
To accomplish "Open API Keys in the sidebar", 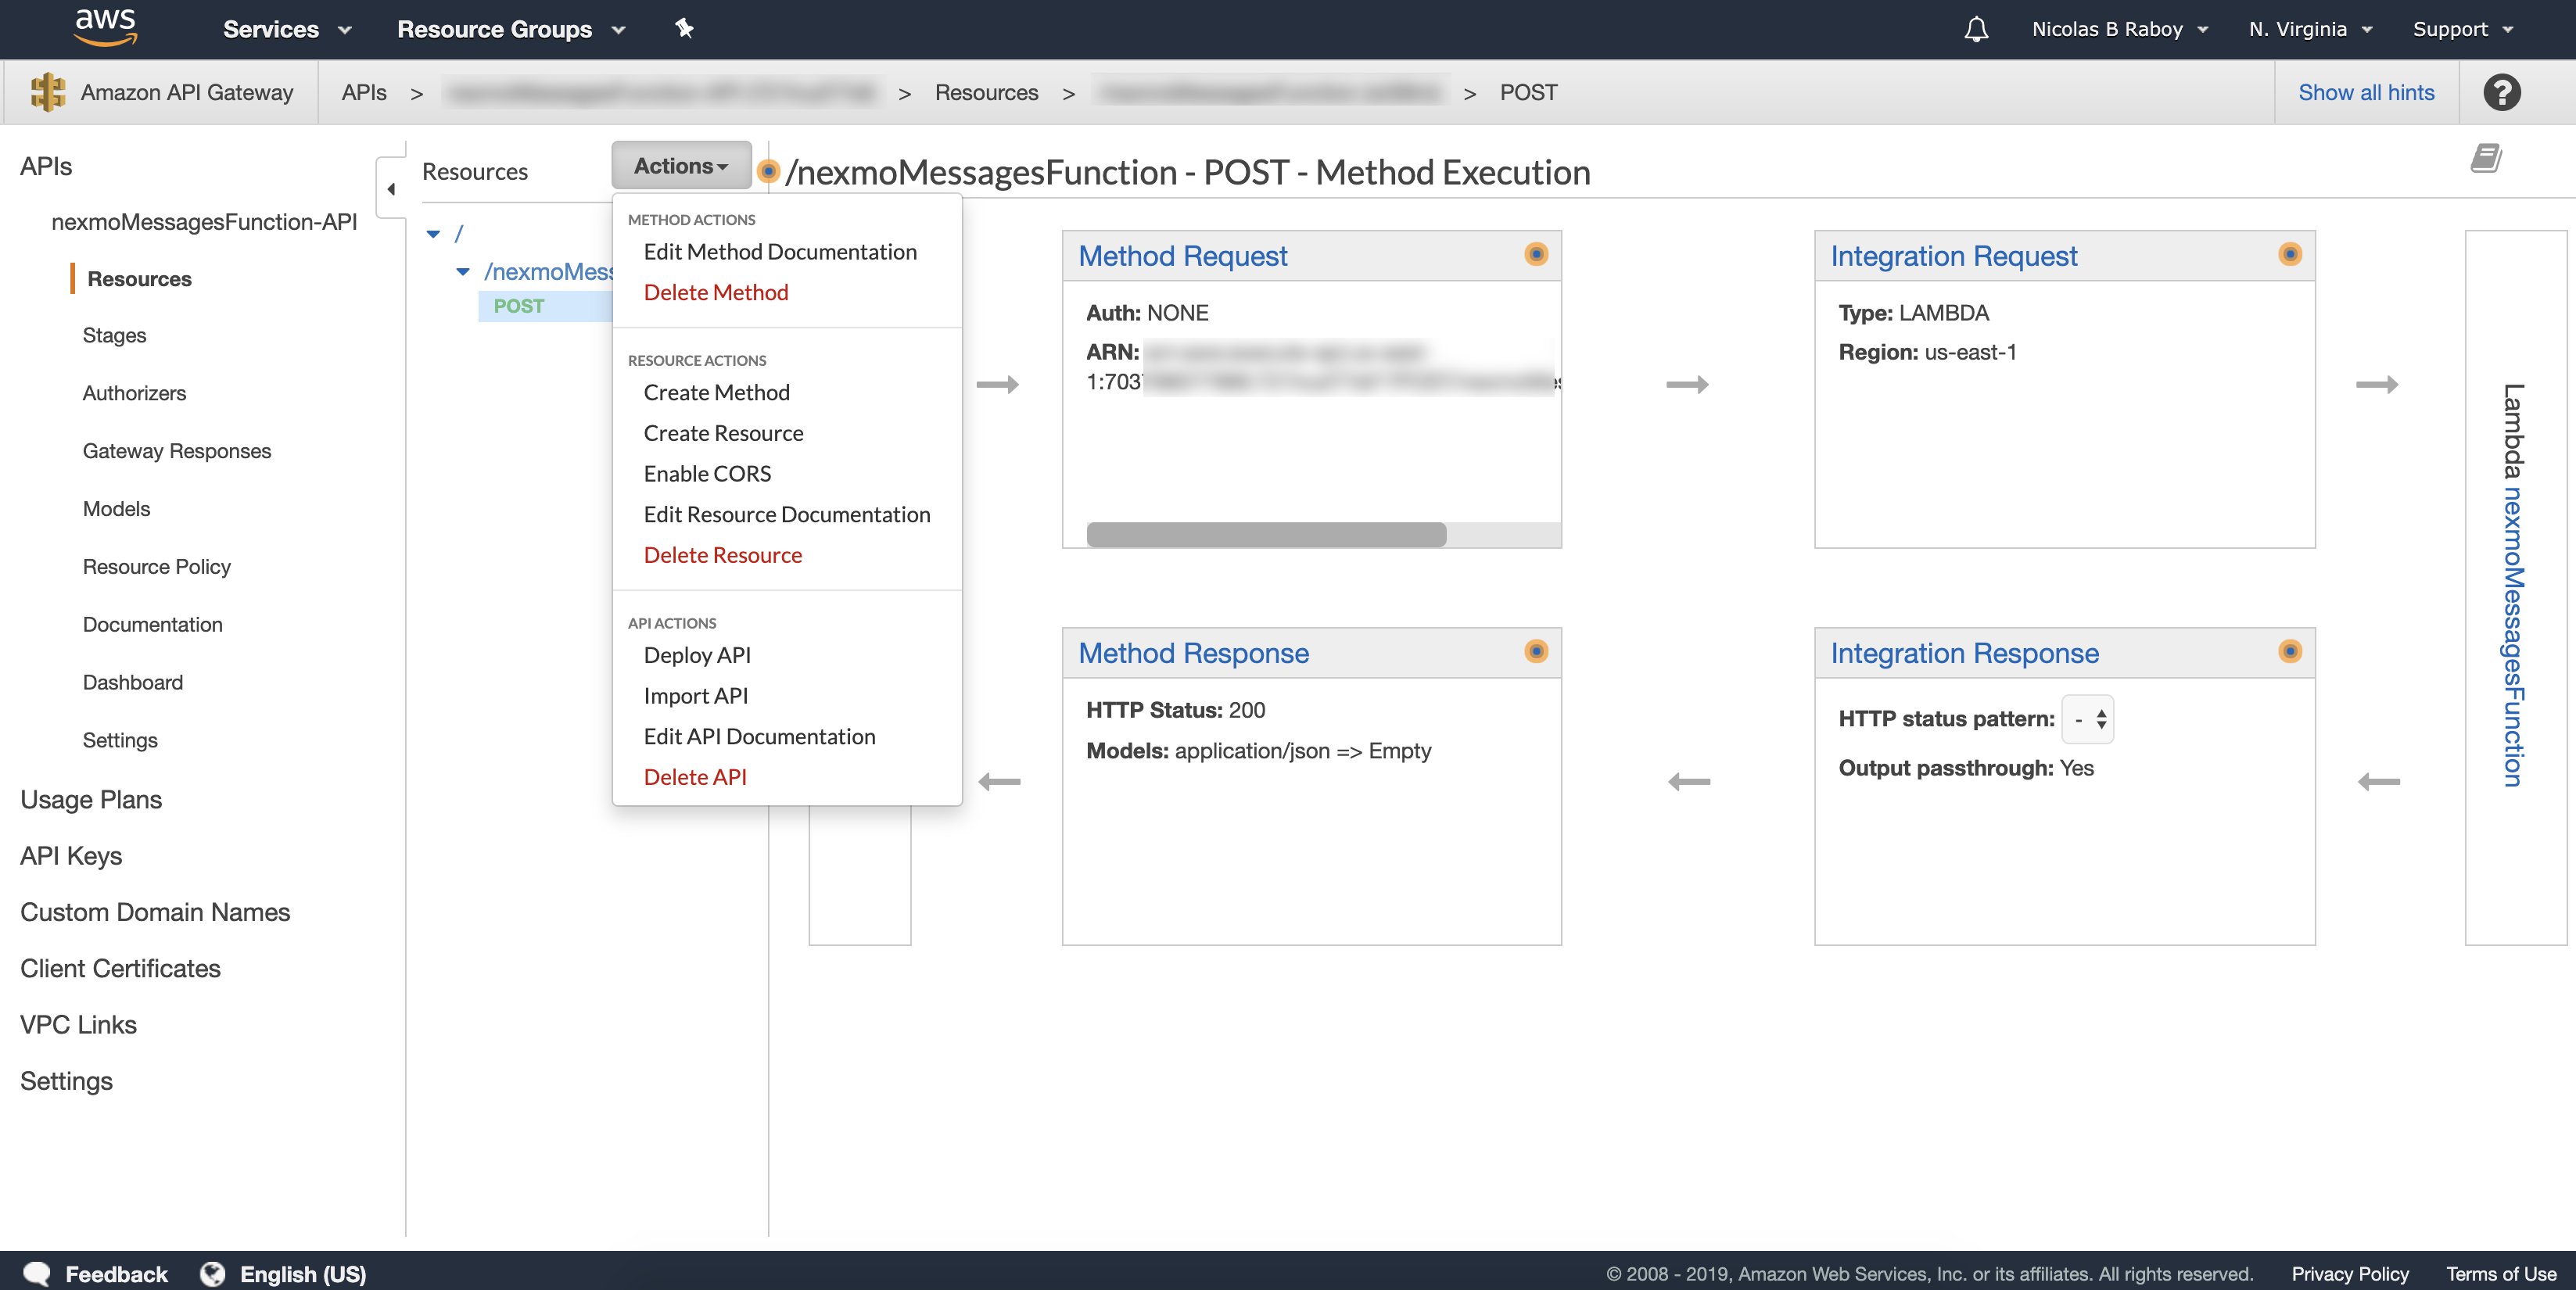I will (x=71, y=856).
